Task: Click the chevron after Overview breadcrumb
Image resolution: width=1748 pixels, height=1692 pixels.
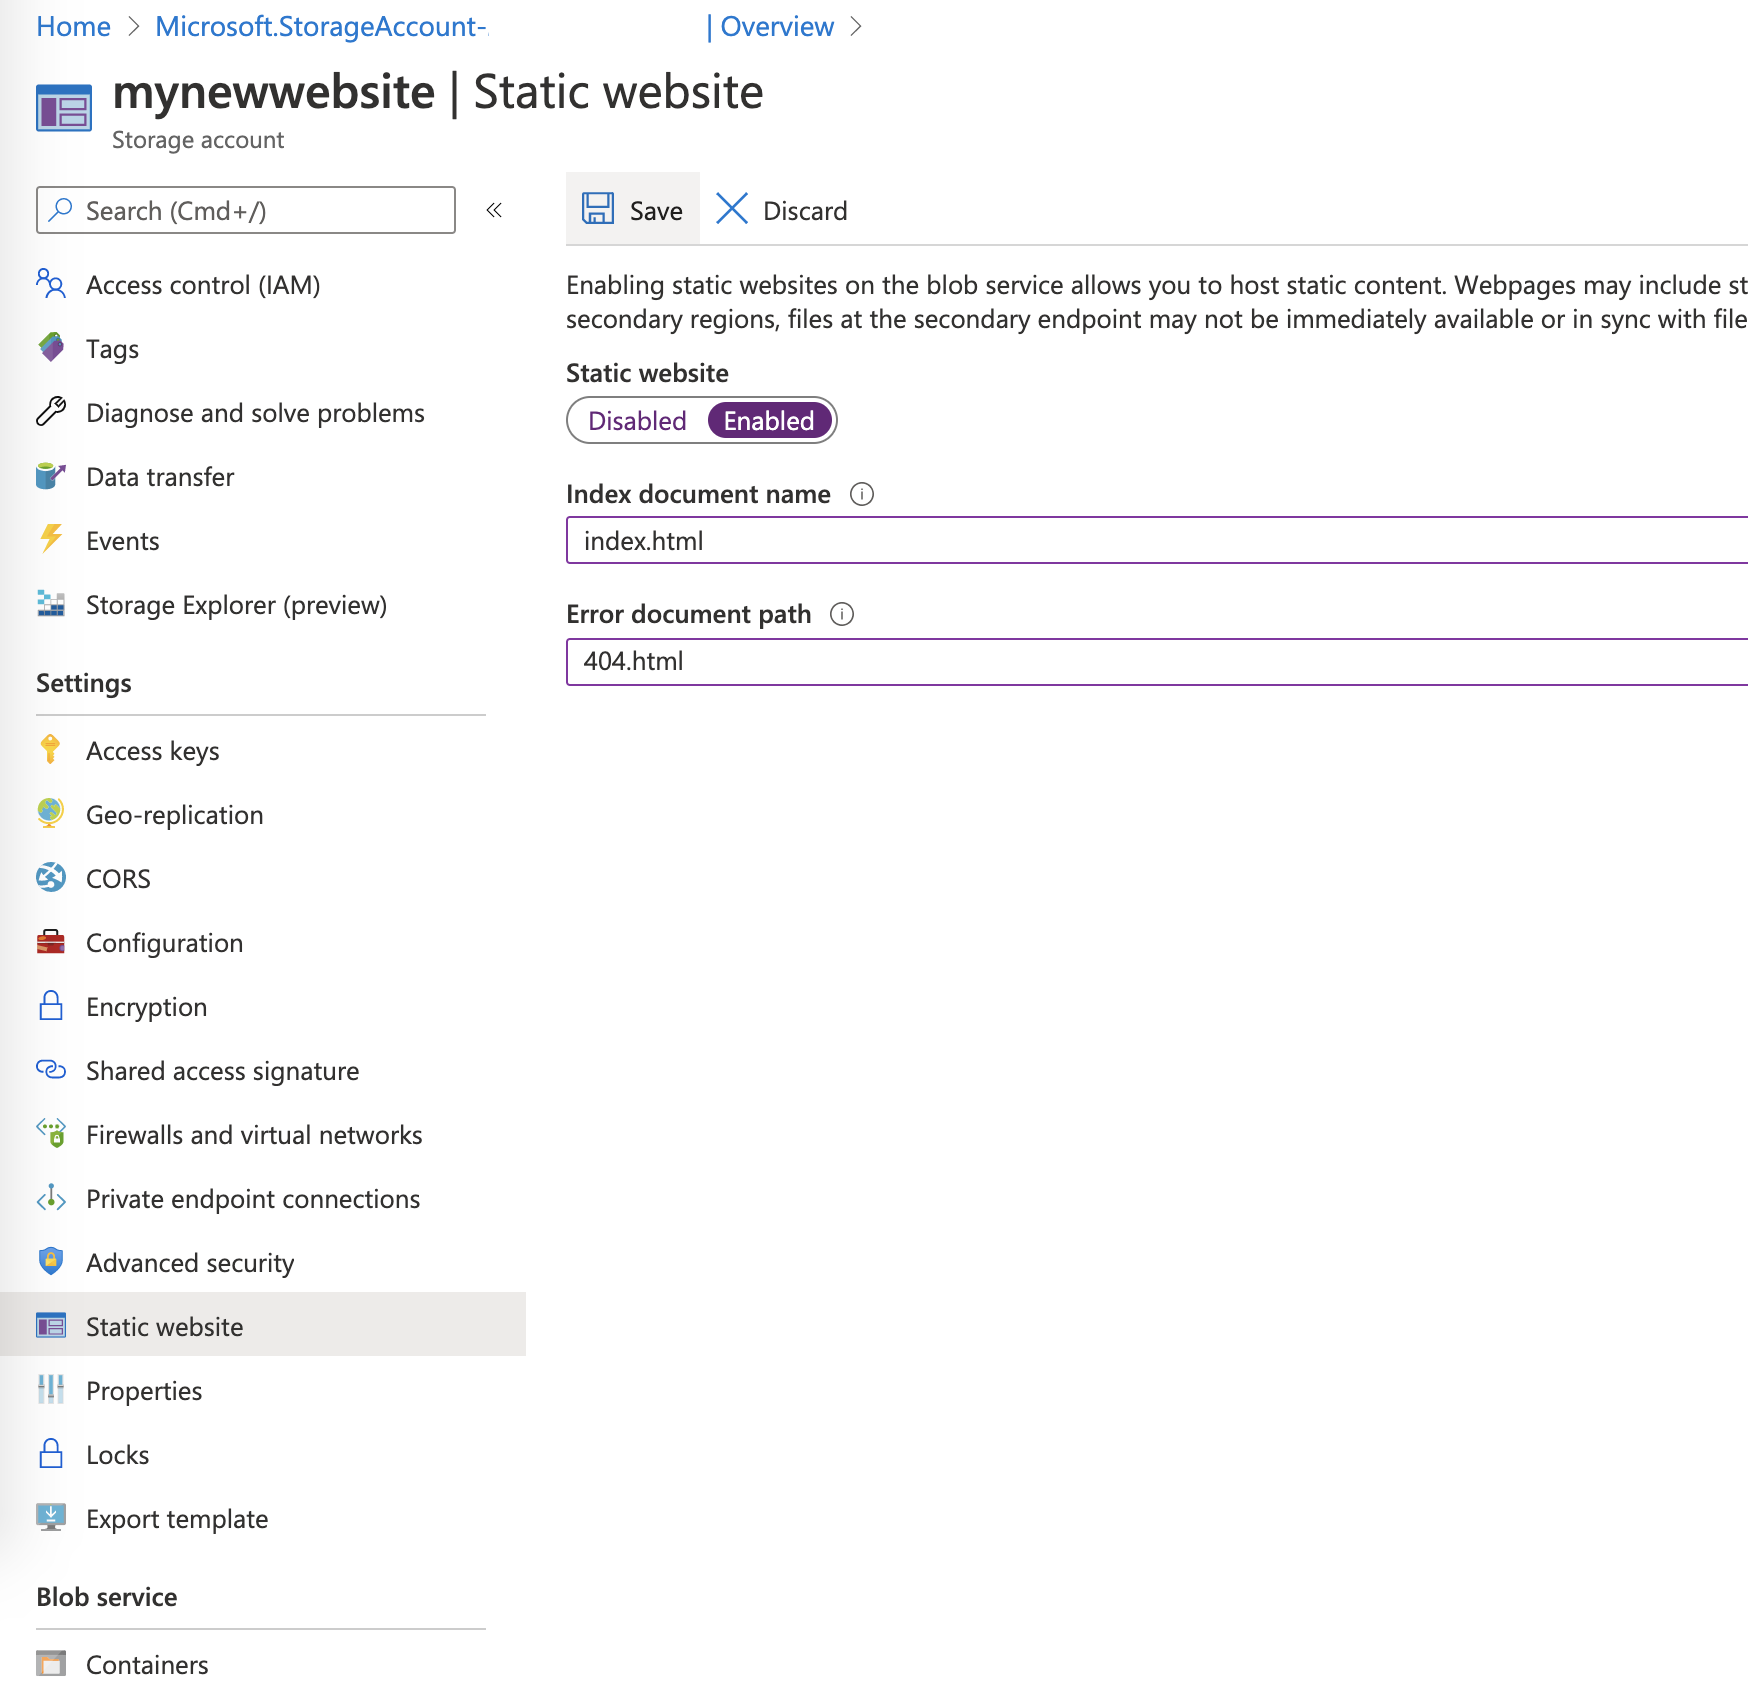Action: click(x=856, y=27)
